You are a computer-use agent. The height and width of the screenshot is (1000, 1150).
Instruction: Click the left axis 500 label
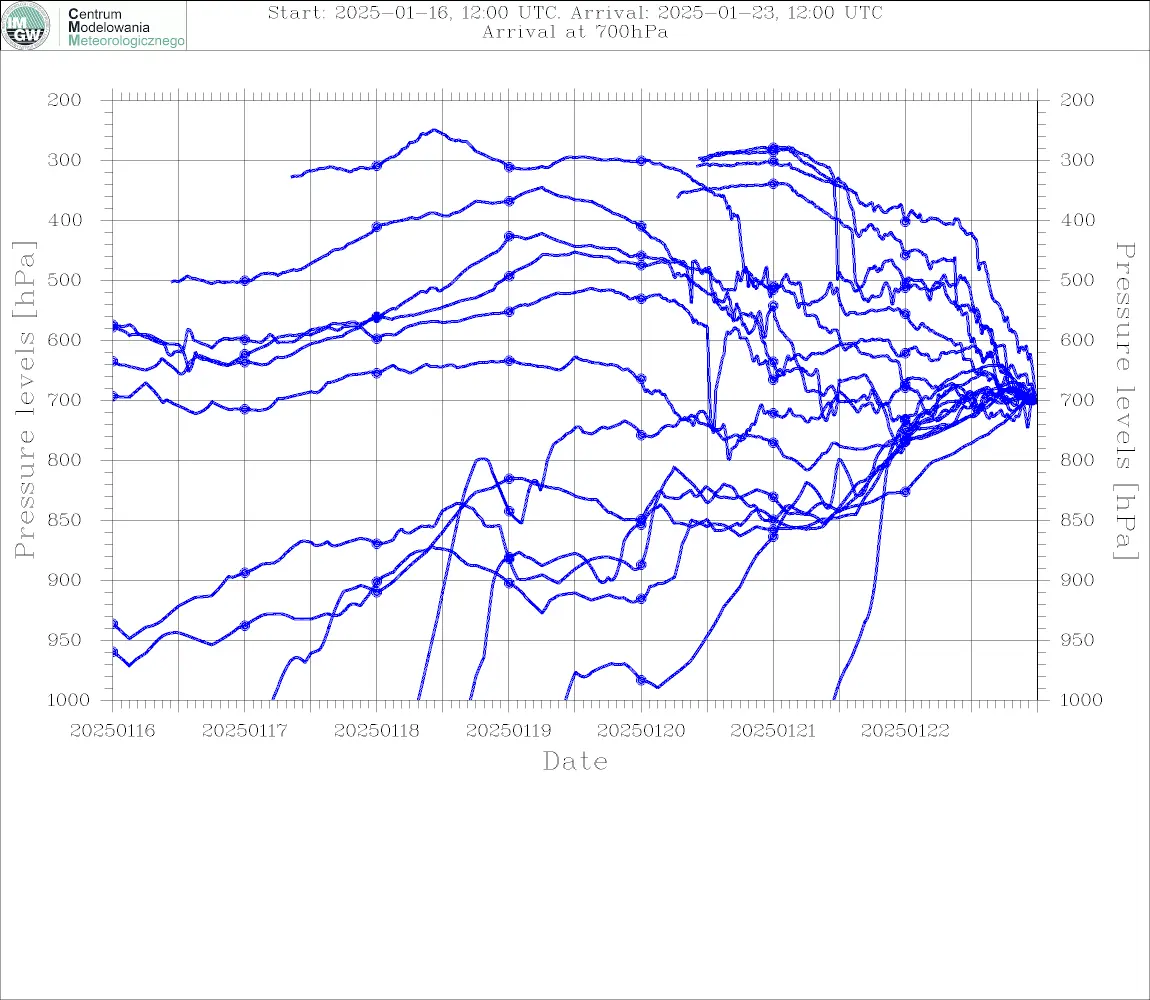point(65,280)
